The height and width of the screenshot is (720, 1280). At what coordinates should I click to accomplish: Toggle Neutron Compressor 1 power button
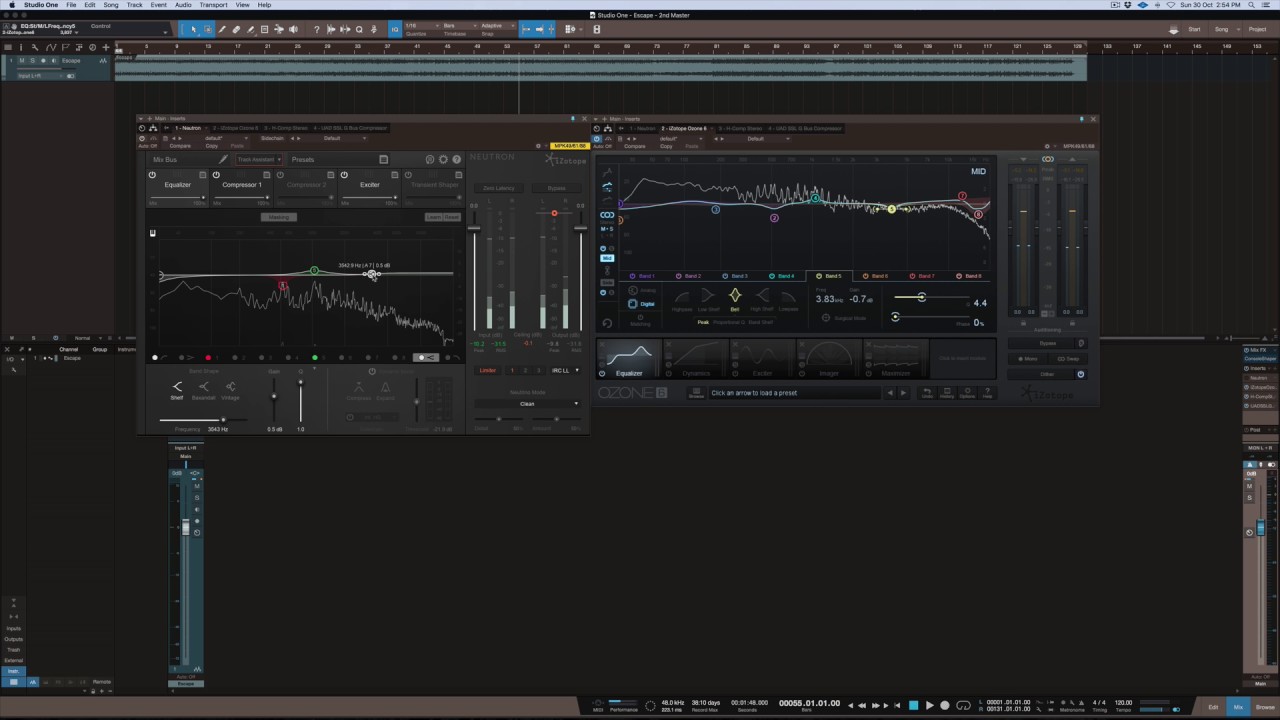point(216,175)
